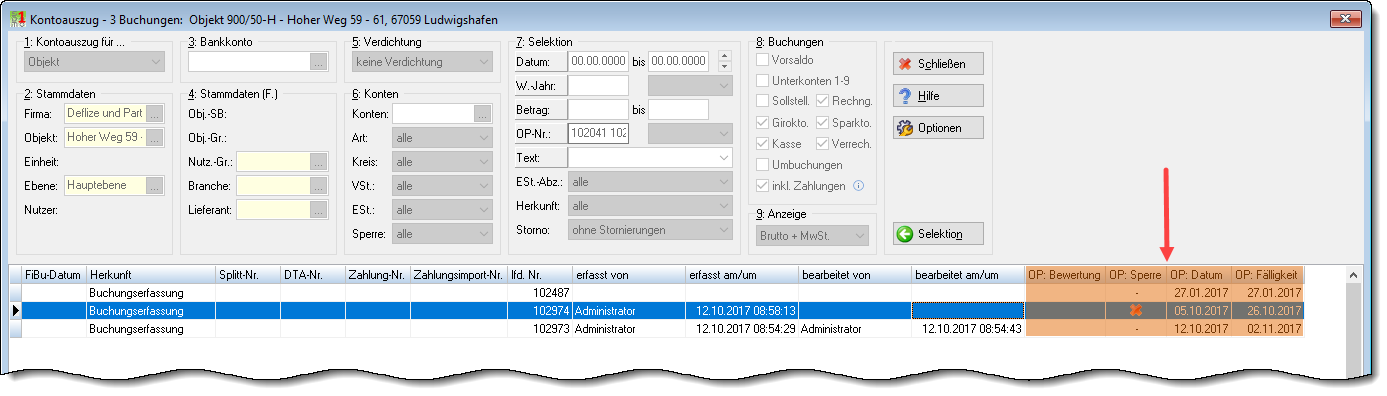Toggle the Sparkto. checkbox

pos(822,122)
